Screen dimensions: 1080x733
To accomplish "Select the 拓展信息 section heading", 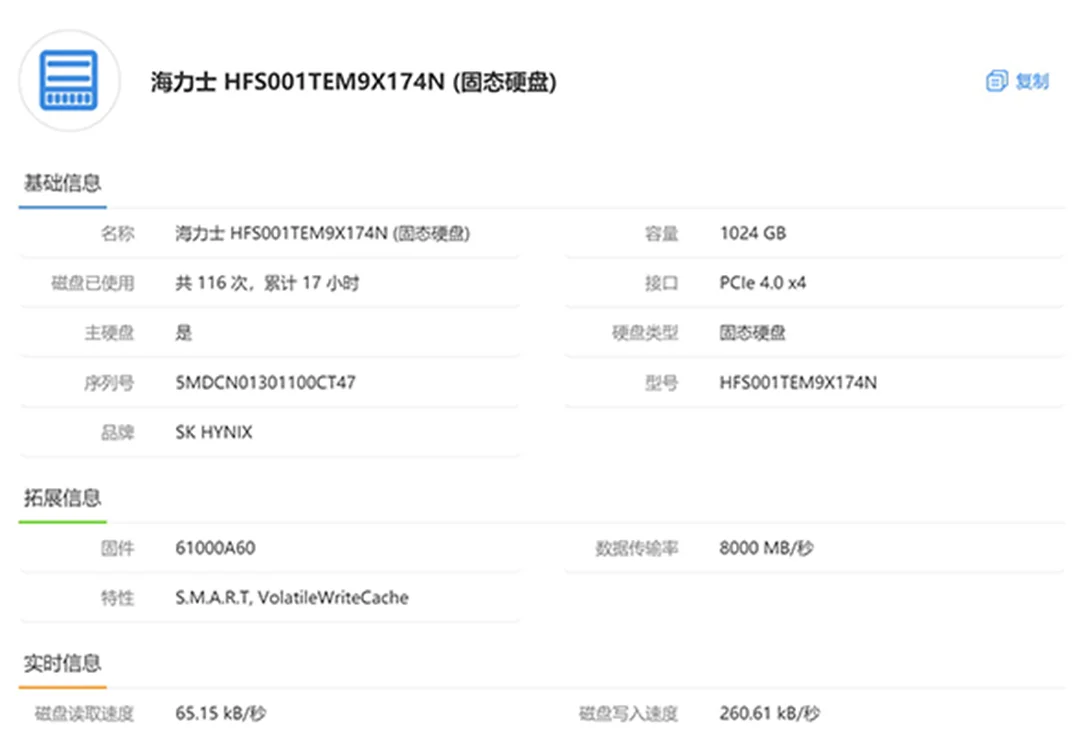I will click(x=62, y=498).
